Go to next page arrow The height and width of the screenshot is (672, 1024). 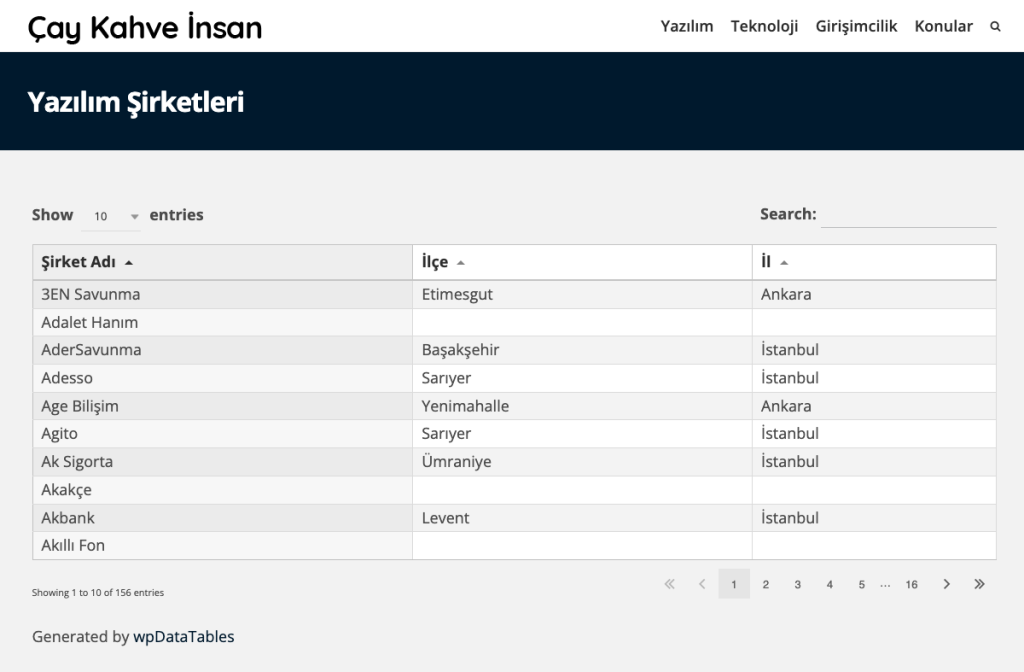(946, 584)
